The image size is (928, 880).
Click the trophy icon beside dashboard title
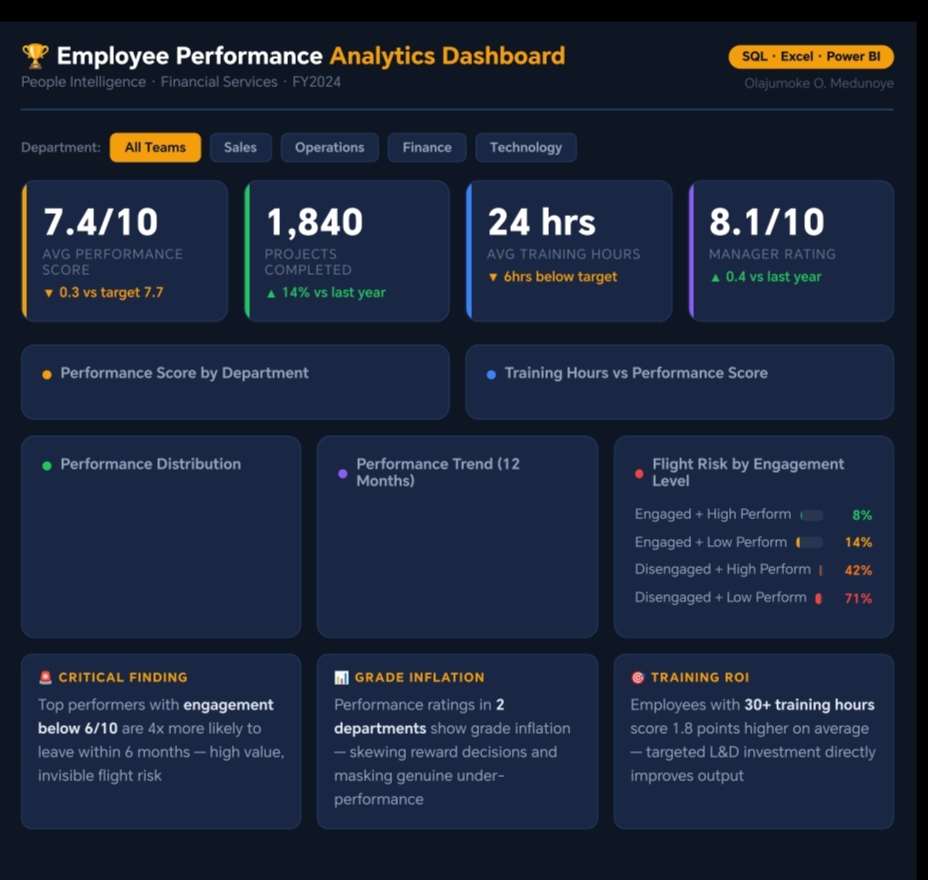(35, 56)
